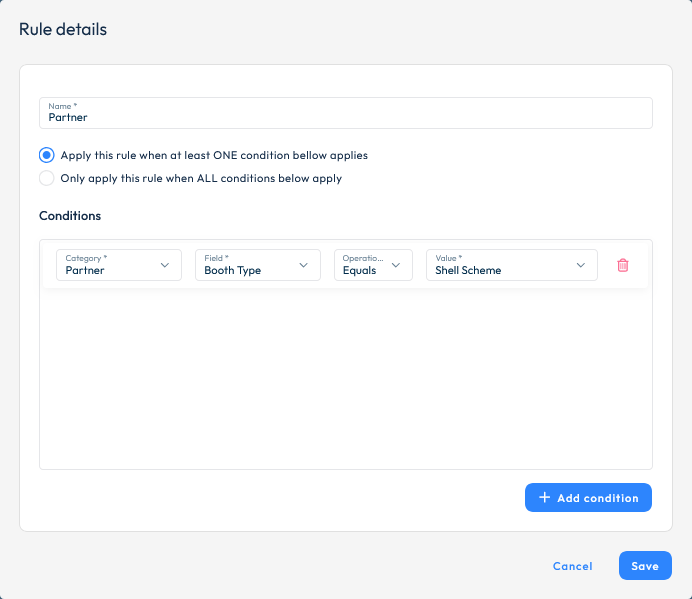Open the Operation dropdown showing Equals
This screenshot has width=692, height=599.
point(373,265)
